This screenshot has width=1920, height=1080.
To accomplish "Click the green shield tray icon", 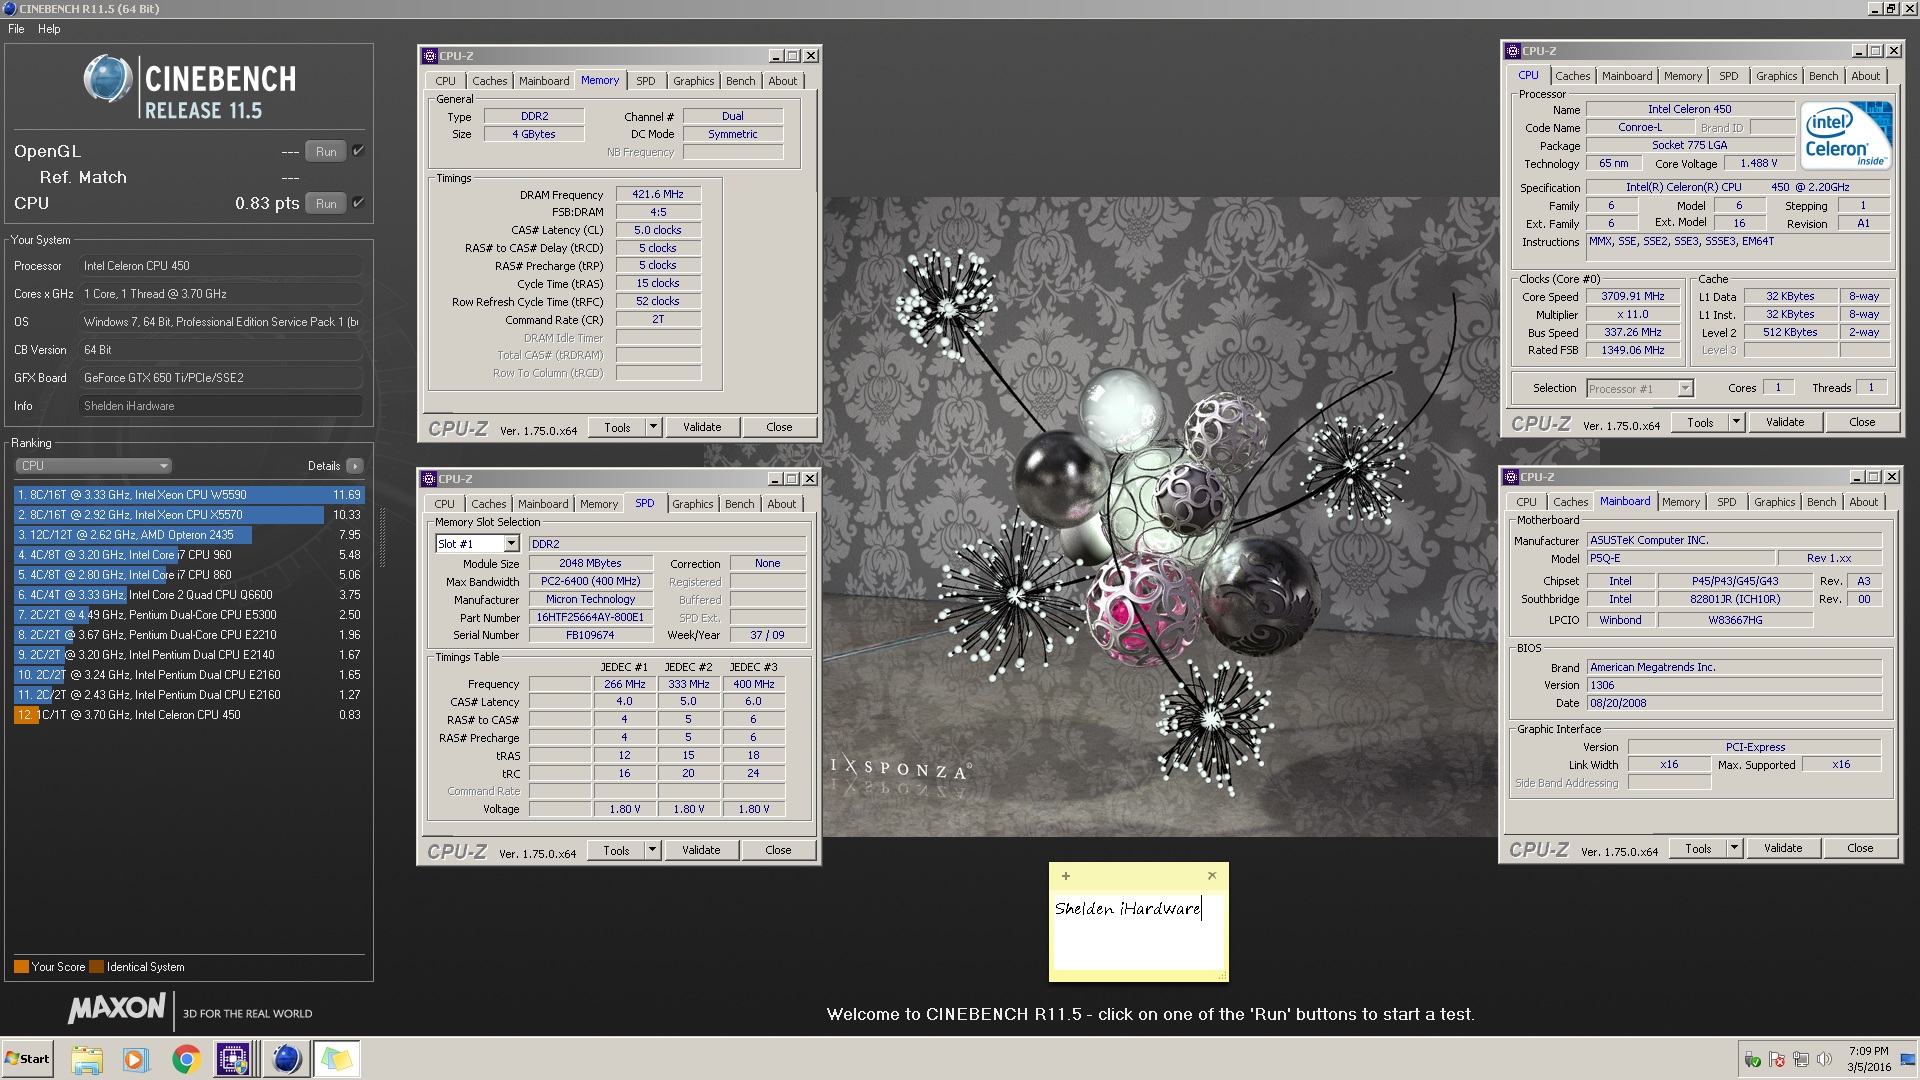I will pyautogui.click(x=1753, y=1060).
